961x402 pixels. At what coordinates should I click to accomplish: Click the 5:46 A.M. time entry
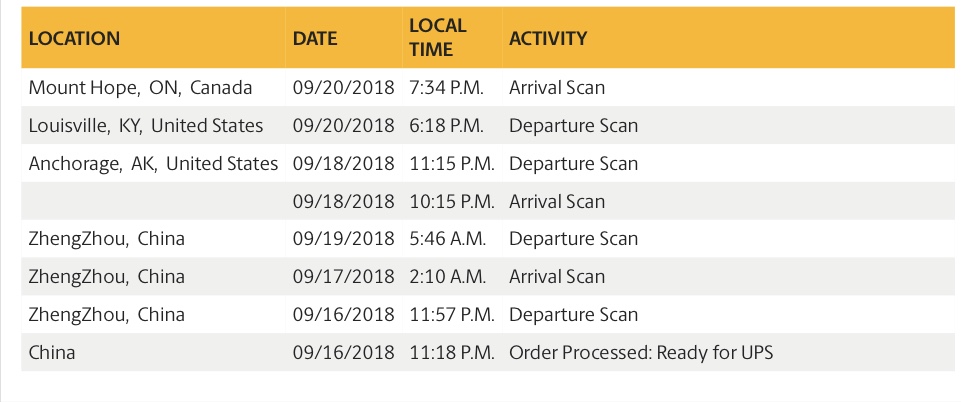click(448, 238)
